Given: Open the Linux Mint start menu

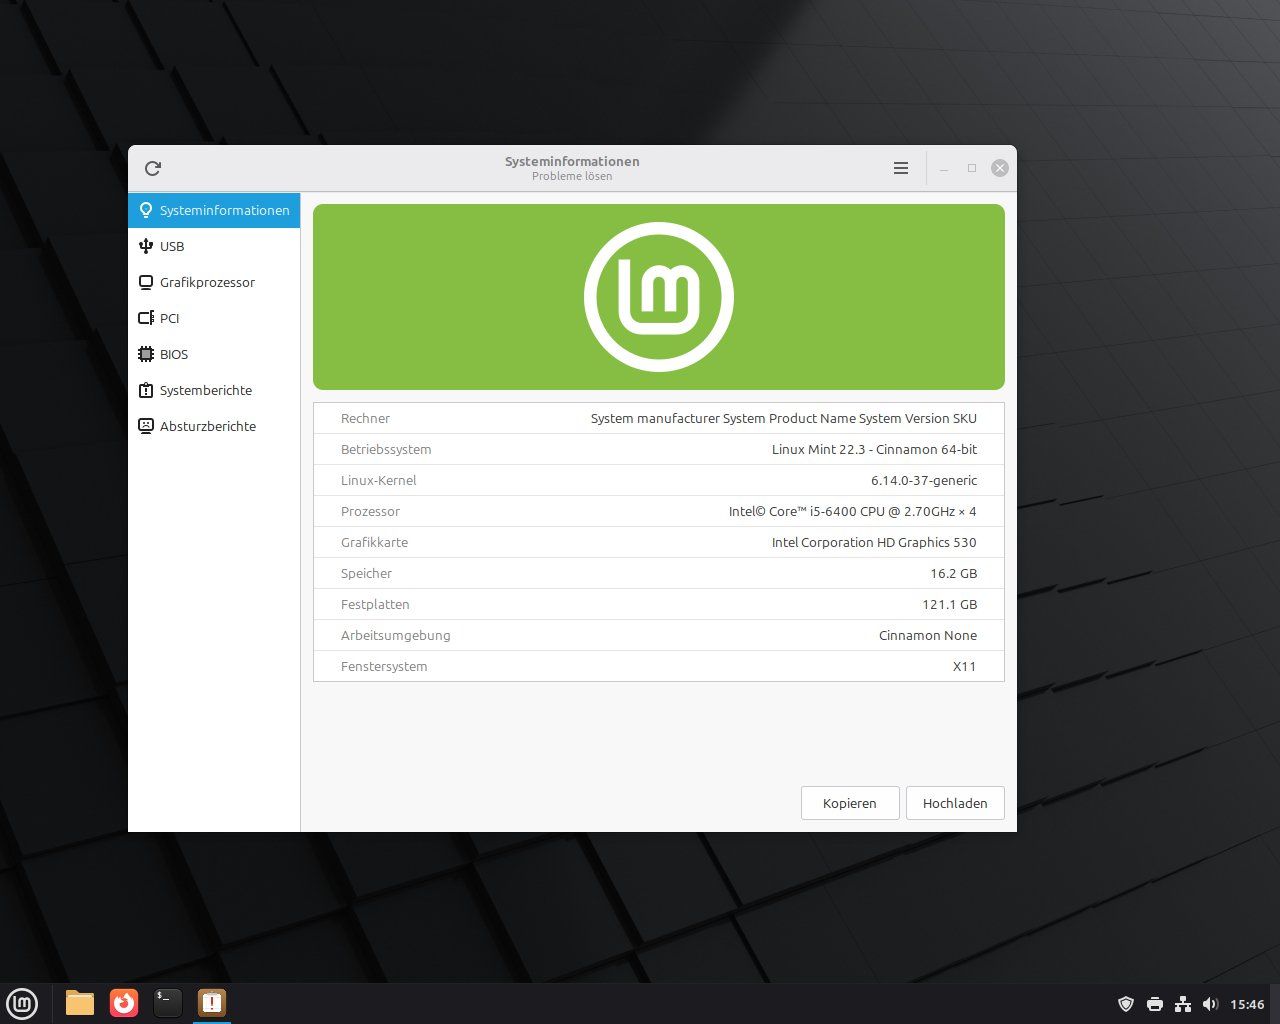Looking at the screenshot, I should click(22, 1003).
